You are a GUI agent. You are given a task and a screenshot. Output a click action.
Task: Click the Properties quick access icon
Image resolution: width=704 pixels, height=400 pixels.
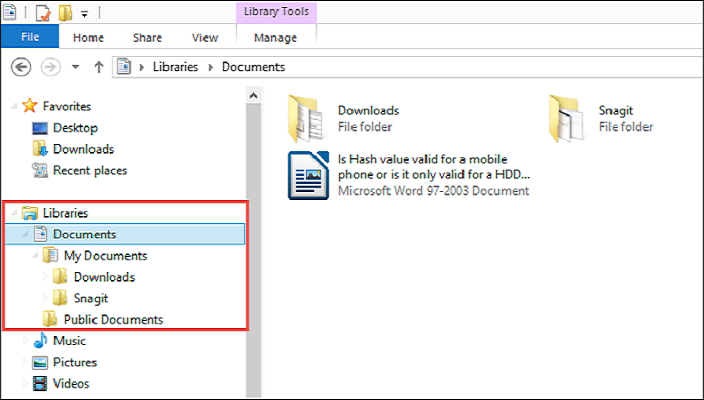(x=43, y=13)
